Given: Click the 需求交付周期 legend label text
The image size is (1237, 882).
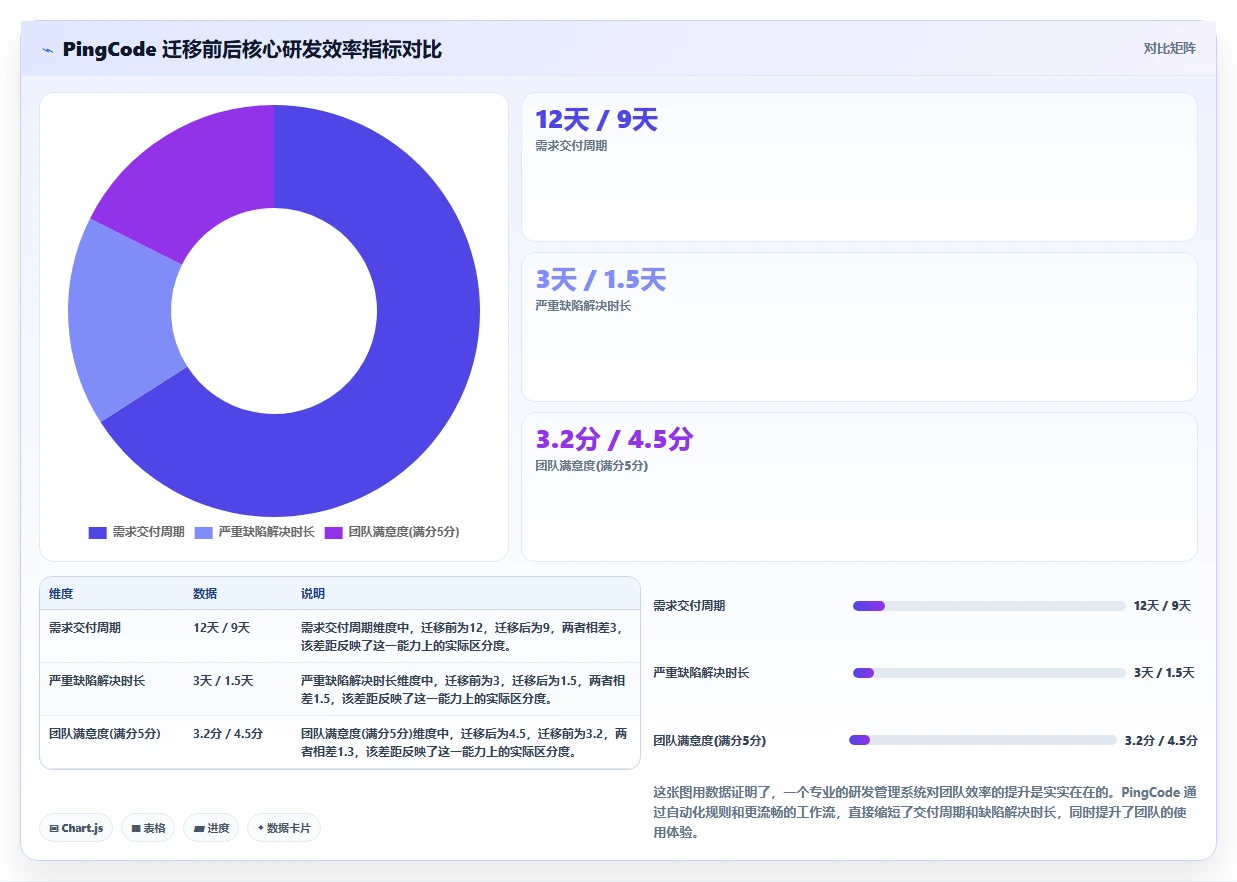Looking at the screenshot, I should tap(148, 533).
